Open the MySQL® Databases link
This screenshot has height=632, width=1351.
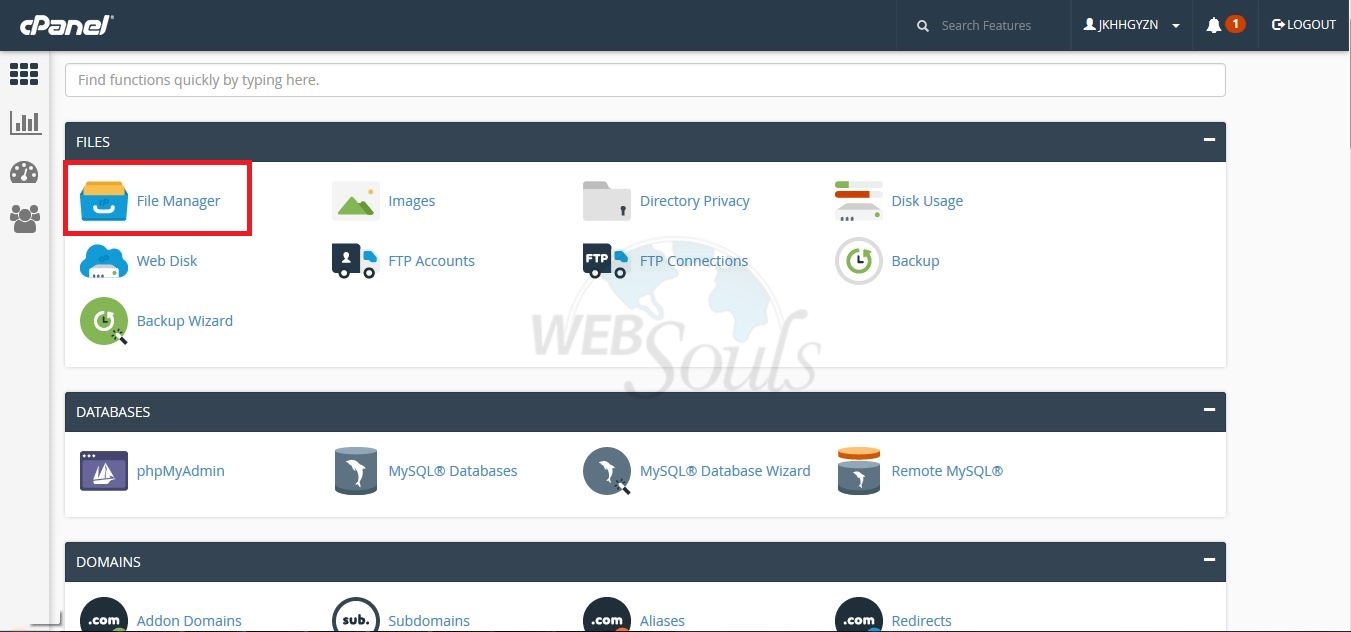(x=453, y=471)
